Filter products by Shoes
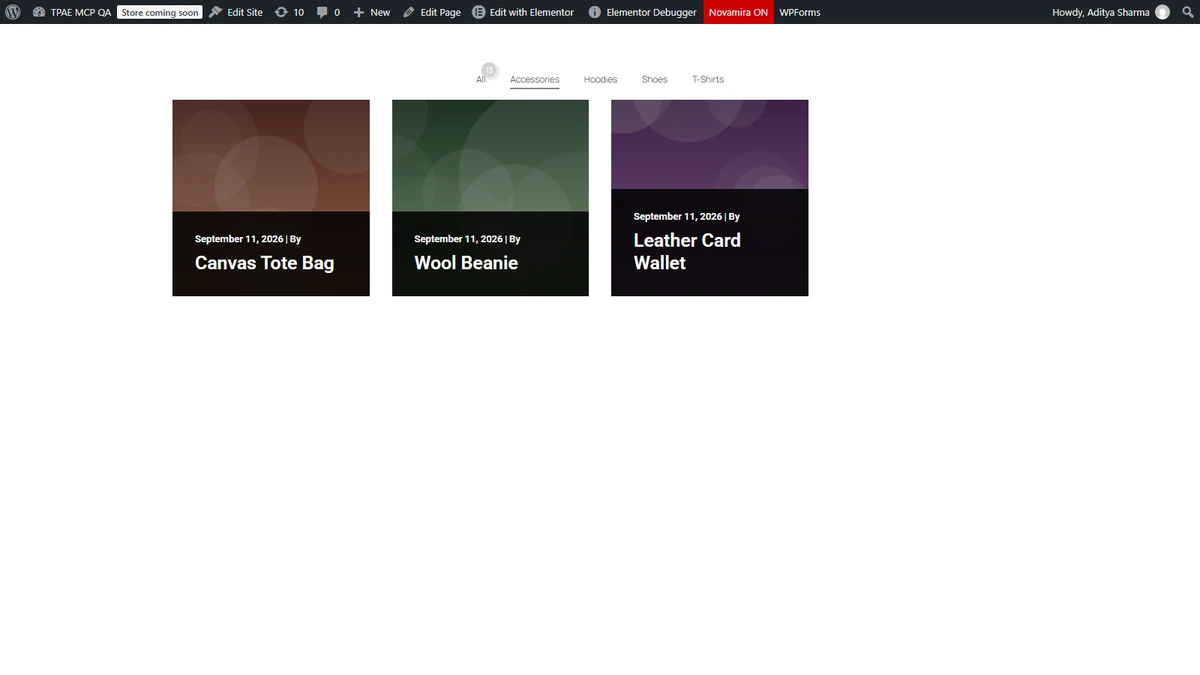Viewport: 1200px width, 675px height. (x=655, y=79)
